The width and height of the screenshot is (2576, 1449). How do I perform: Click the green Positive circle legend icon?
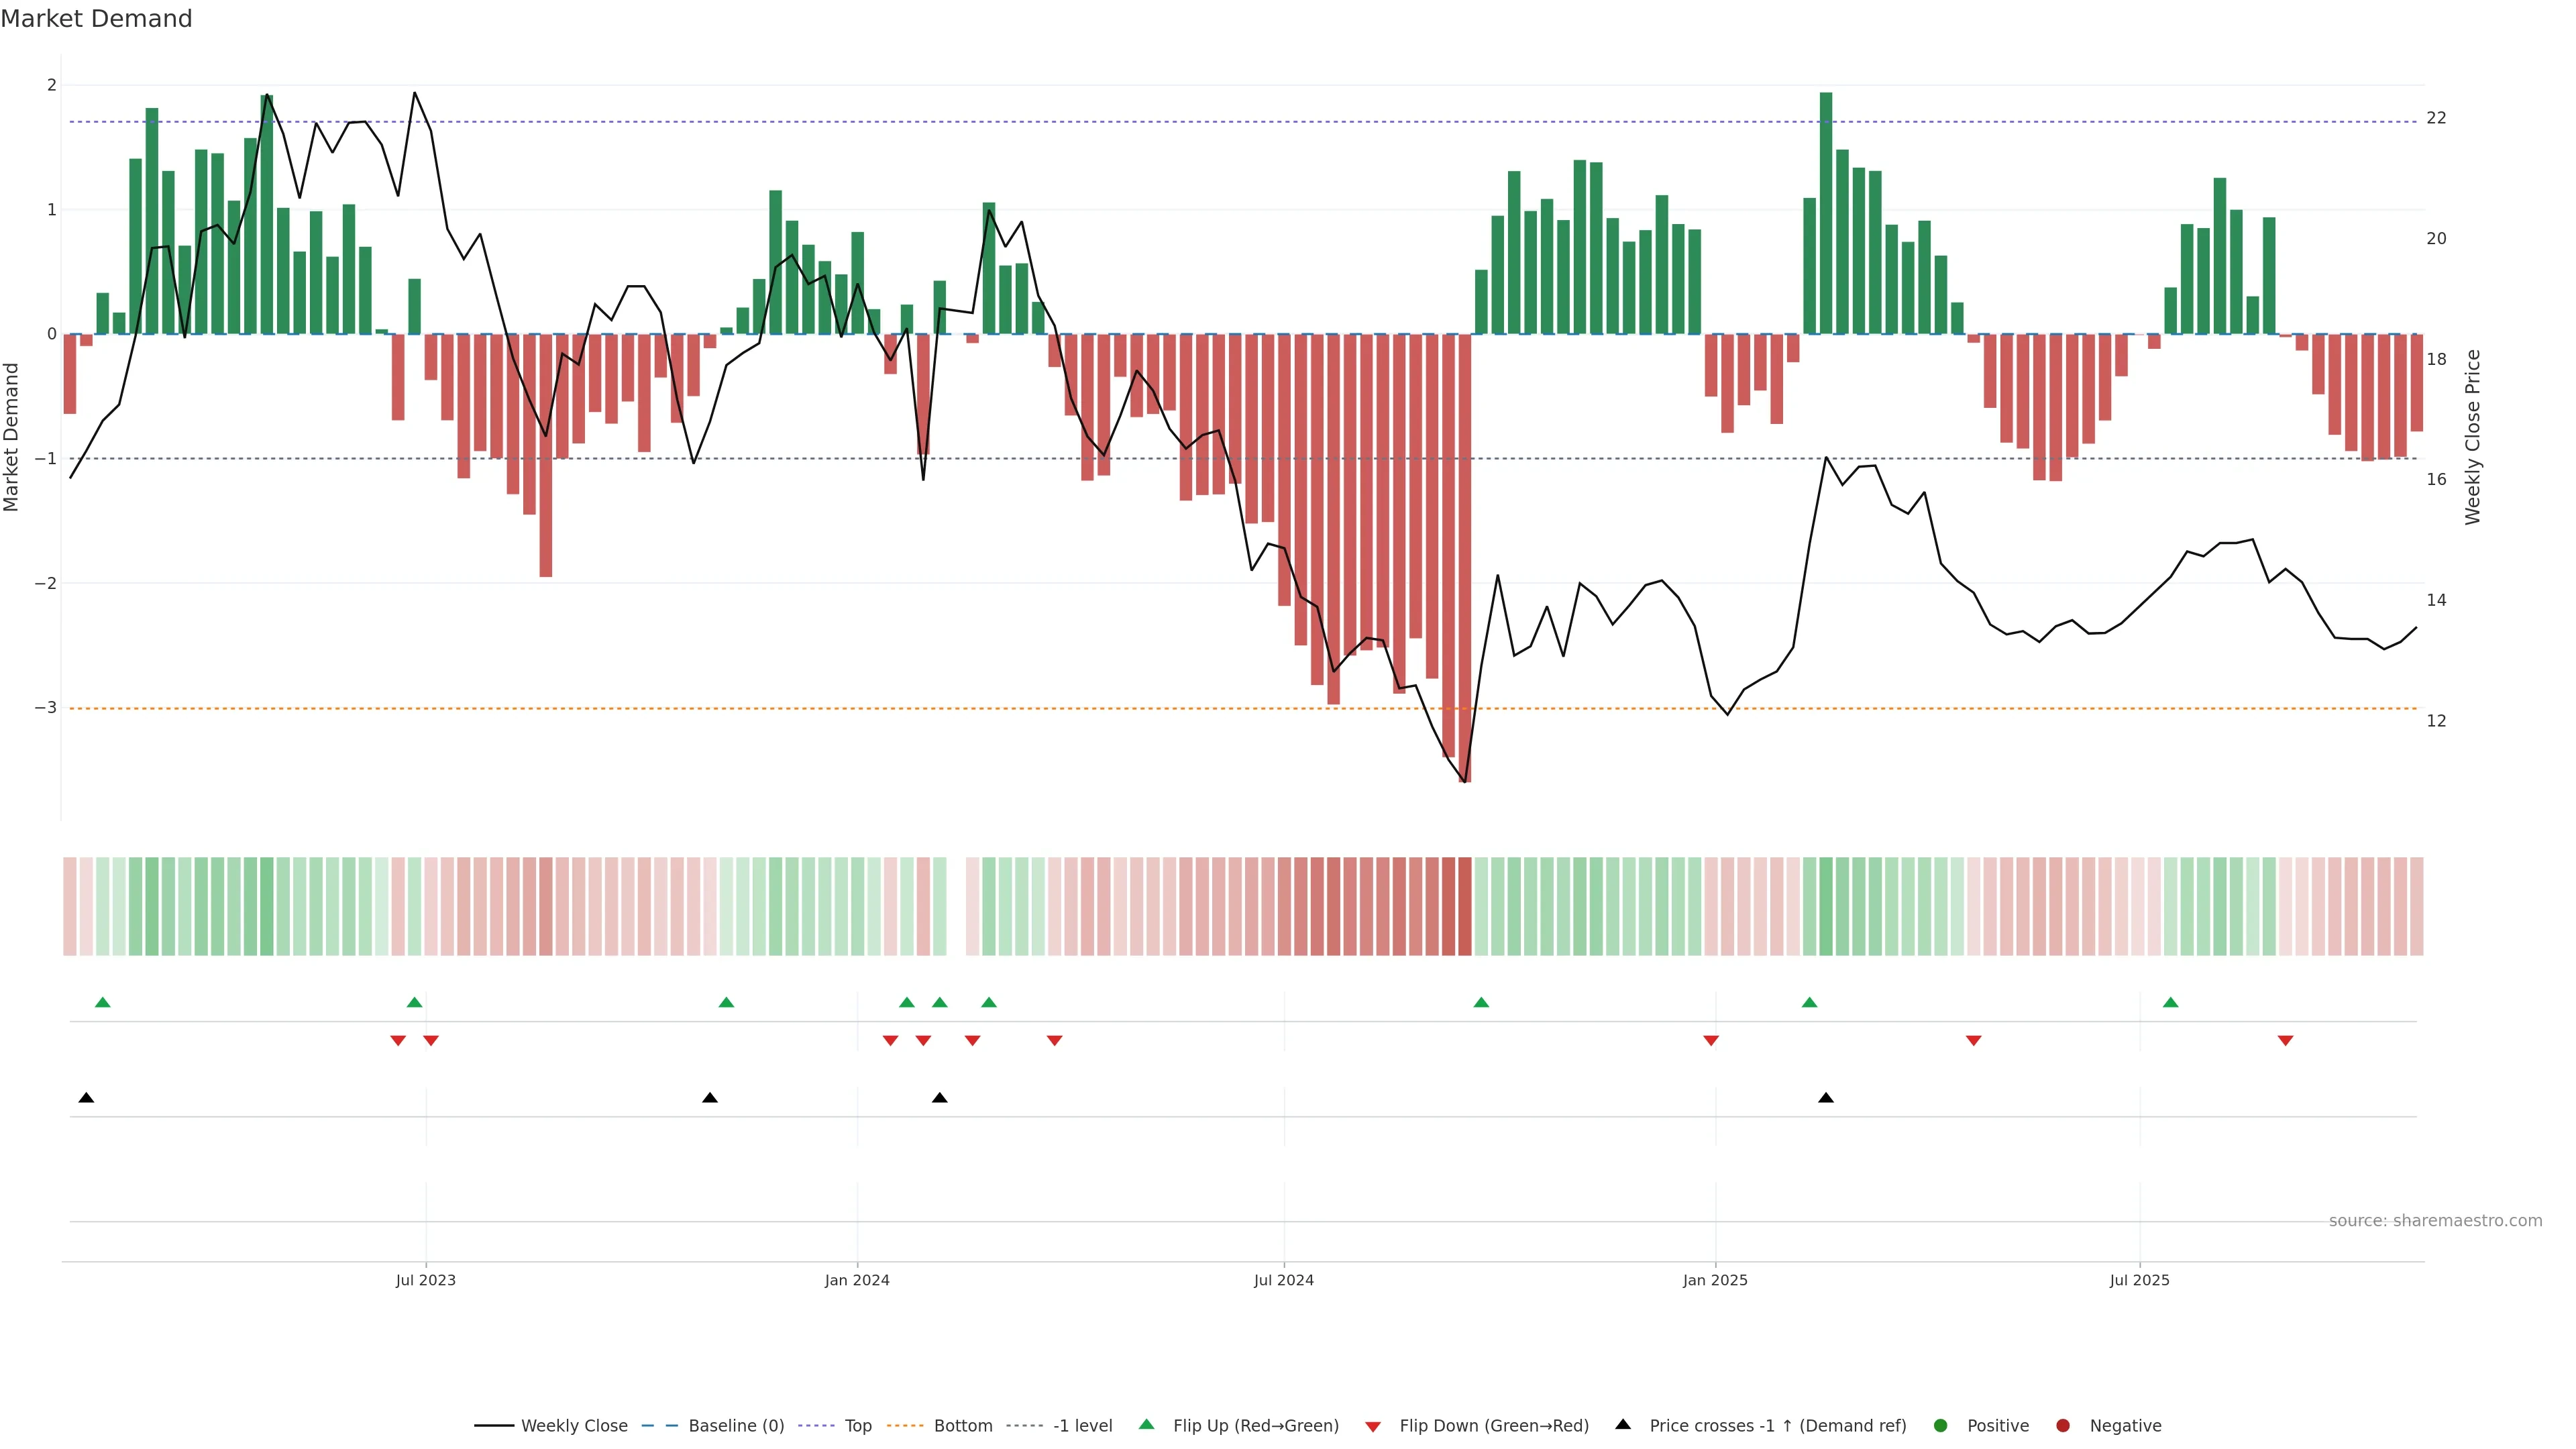[1940, 1425]
